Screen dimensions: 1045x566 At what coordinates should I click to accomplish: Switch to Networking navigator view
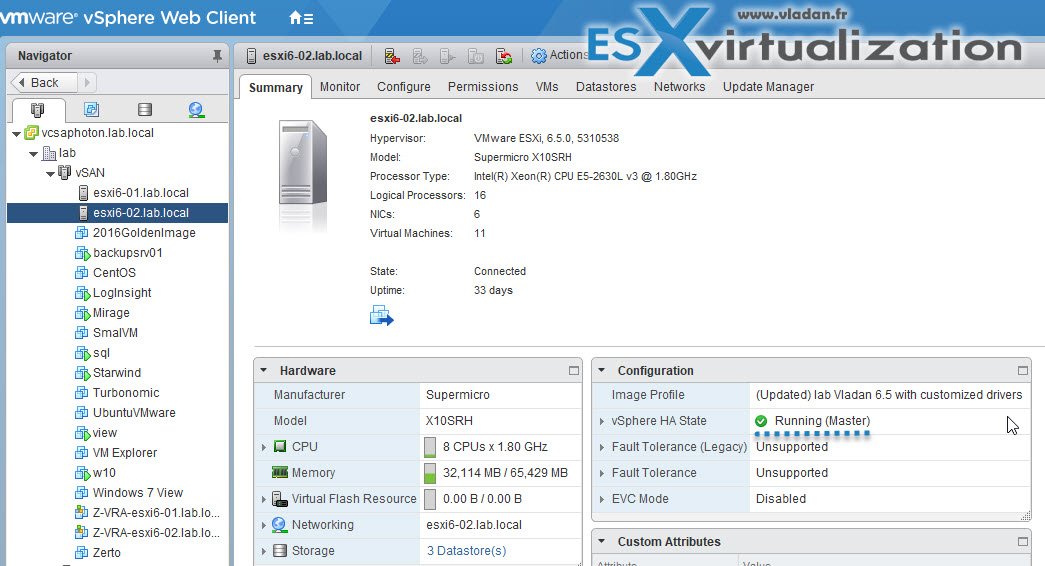196,110
